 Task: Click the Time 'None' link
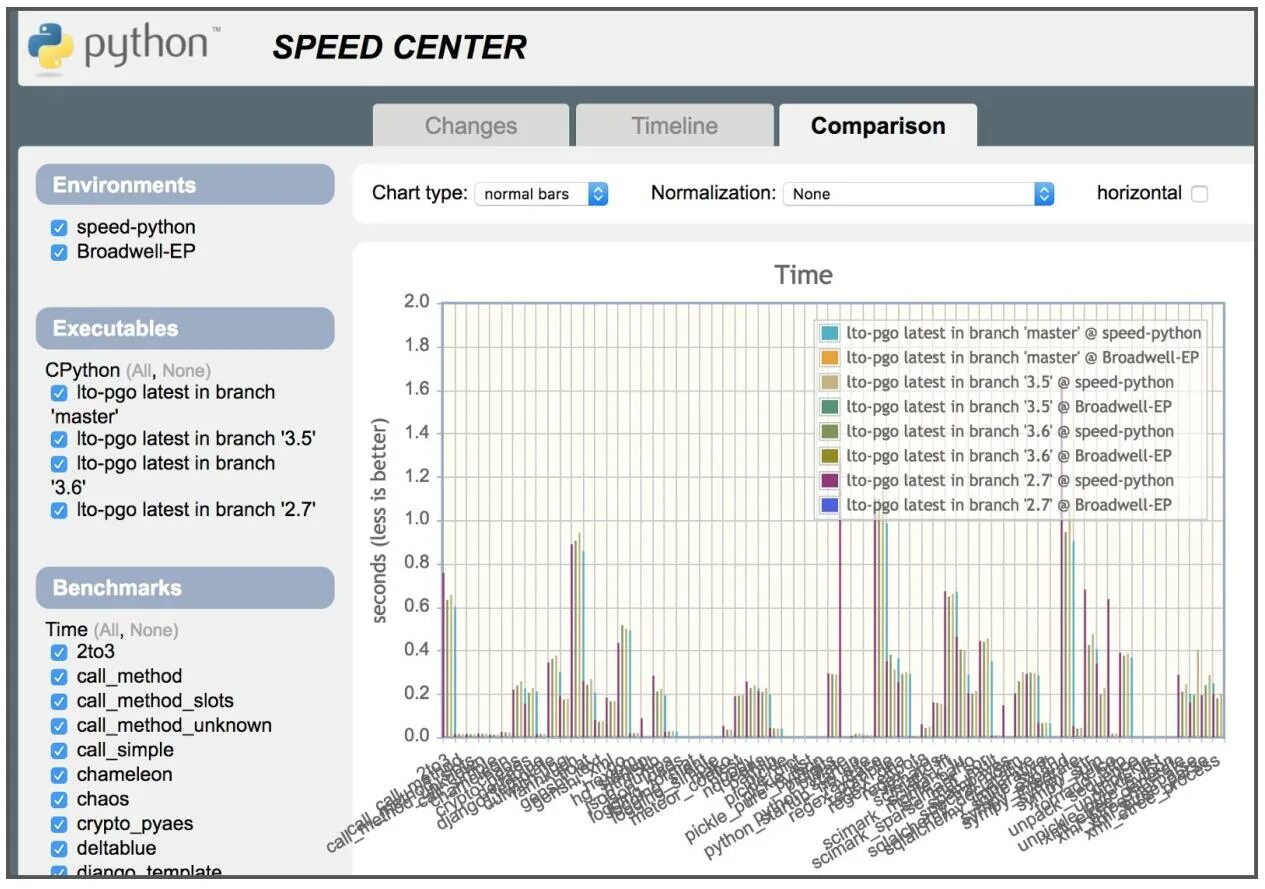pos(151,630)
